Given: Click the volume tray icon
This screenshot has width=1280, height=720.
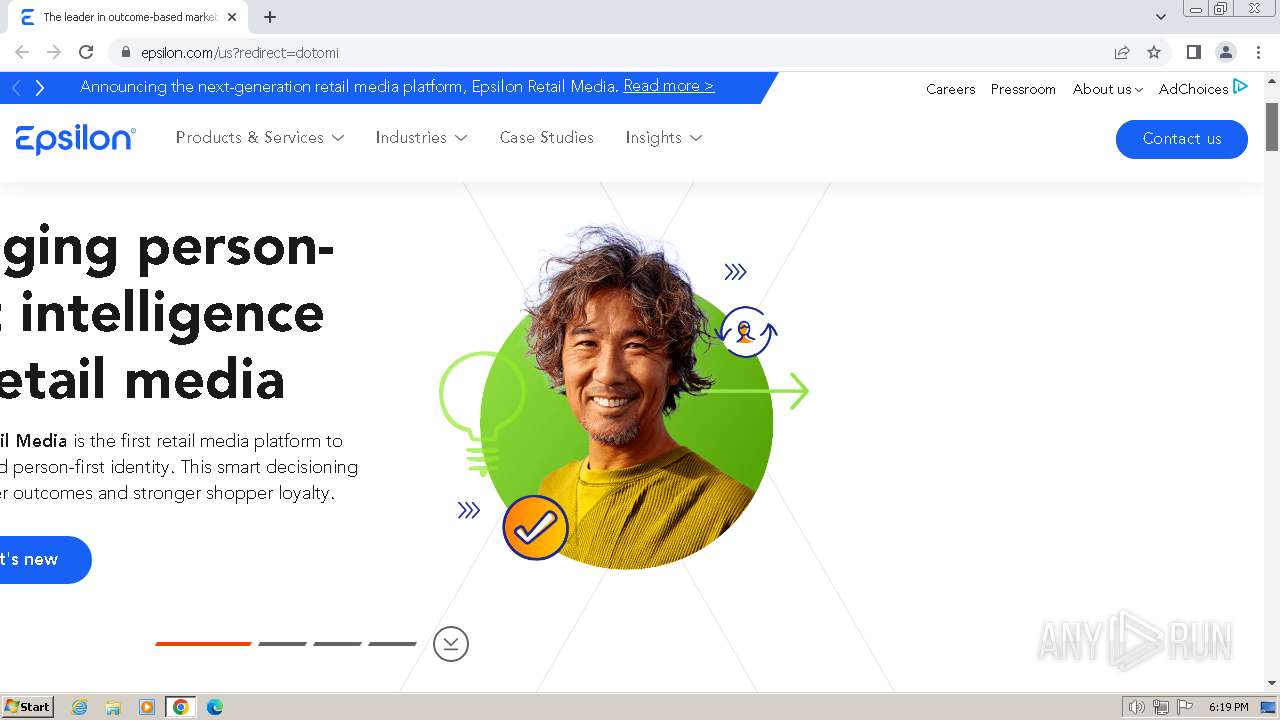Looking at the screenshot, I should [x=1137, y=707].
